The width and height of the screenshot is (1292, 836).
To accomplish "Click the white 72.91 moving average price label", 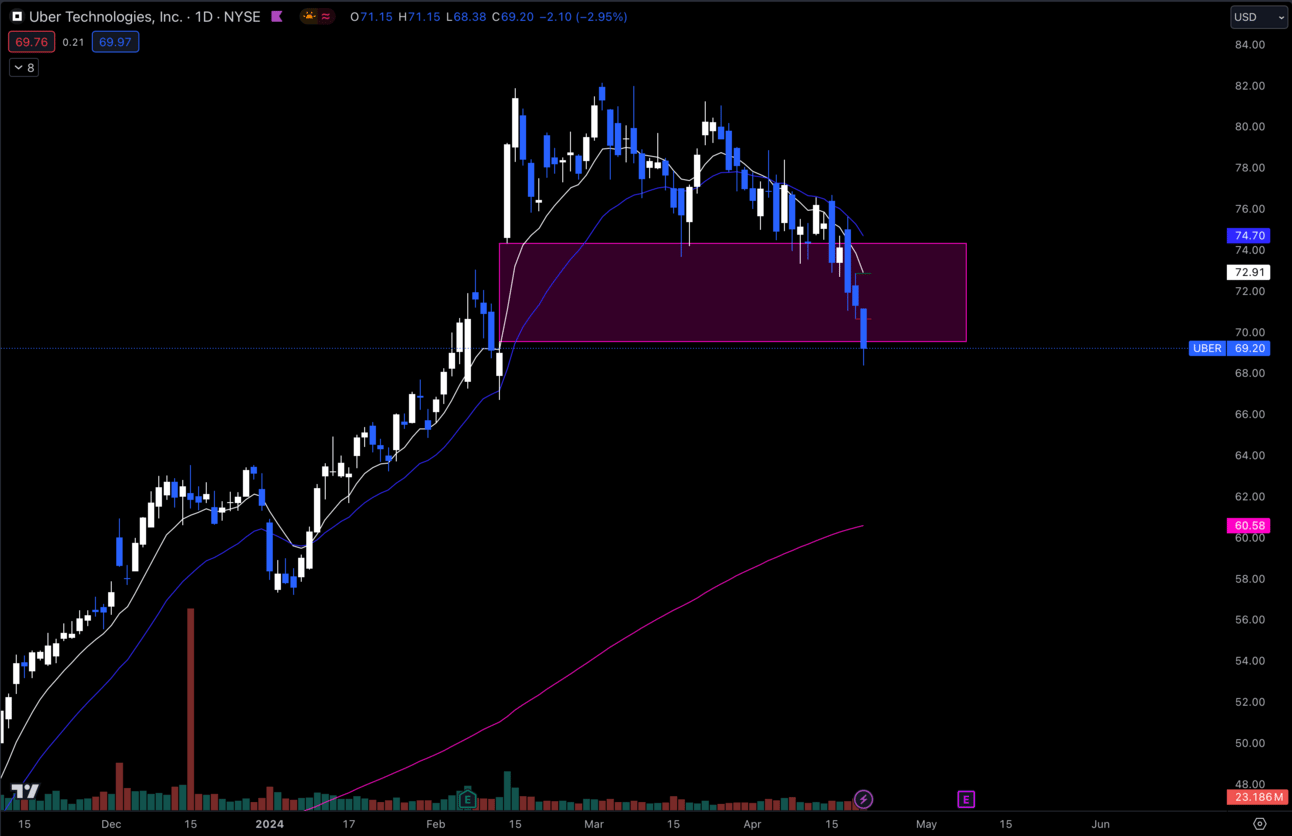I will point(1249,272).
